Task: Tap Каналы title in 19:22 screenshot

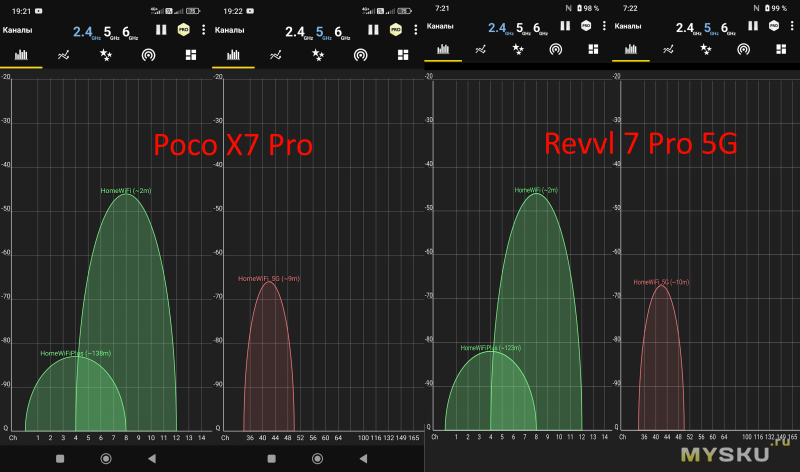Action: (x=230, y=30)
